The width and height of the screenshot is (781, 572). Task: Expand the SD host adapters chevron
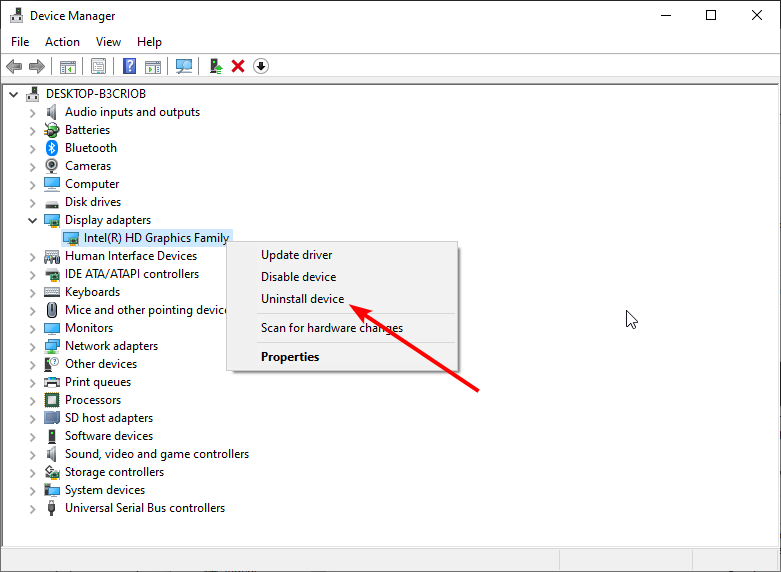pyautogui.click(x=32, y=419)
